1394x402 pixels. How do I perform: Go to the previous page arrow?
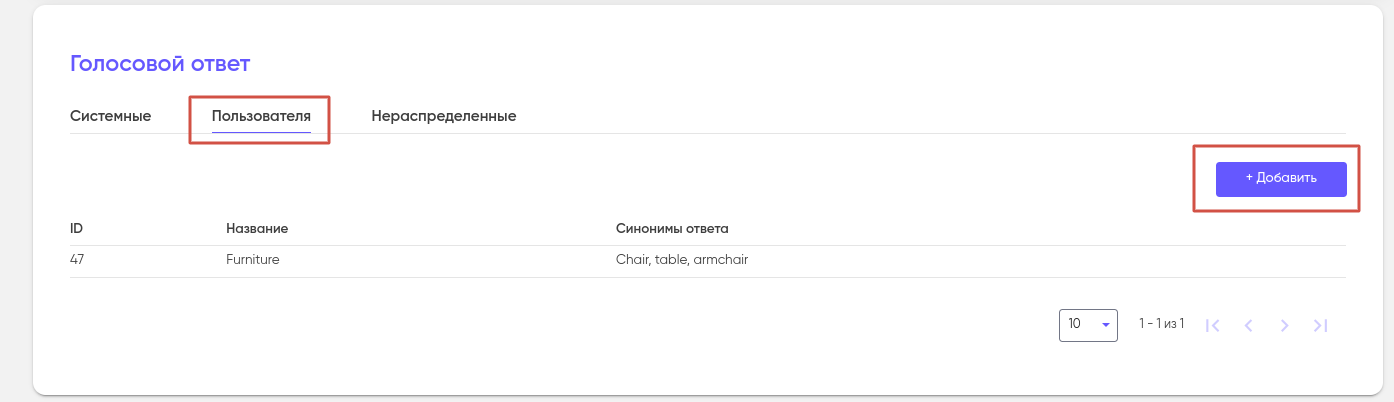1248,325
